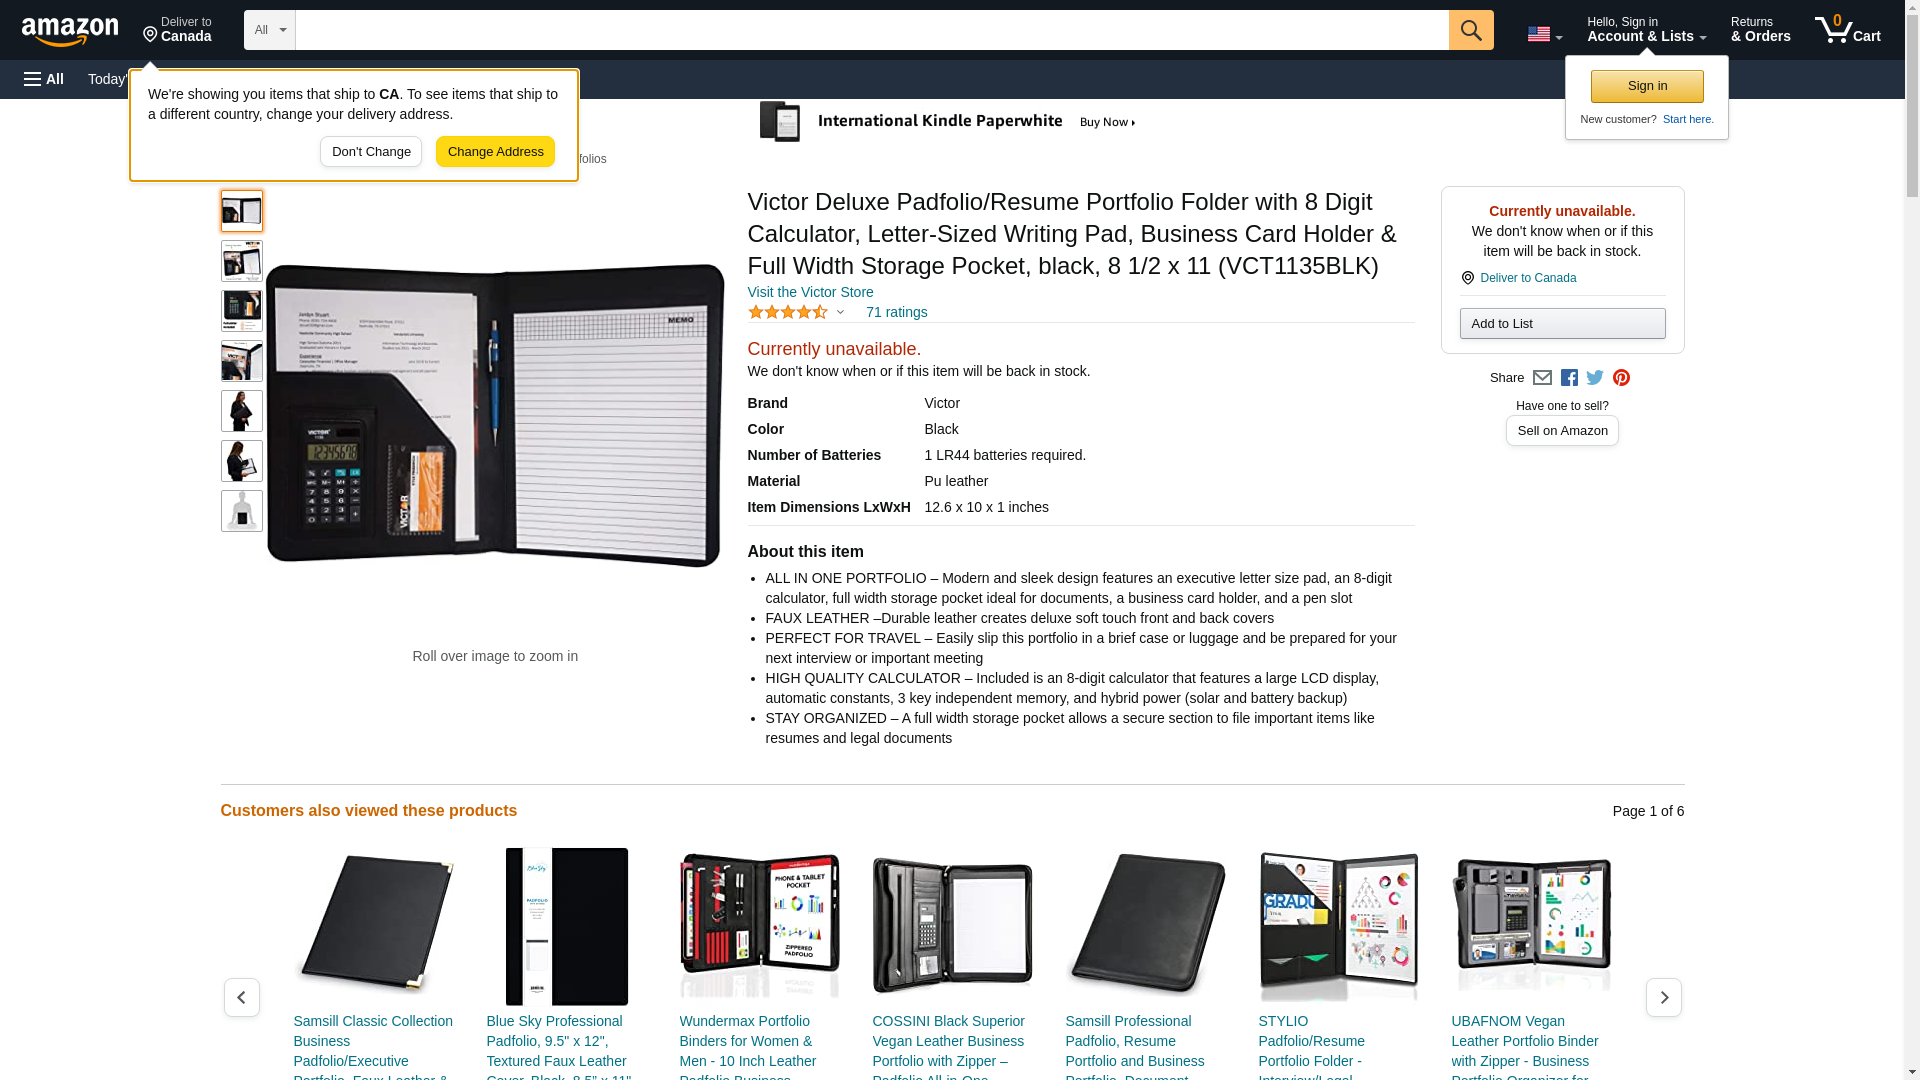
Task: Open Account & Lists menu
Action: tap(1646, 30)
